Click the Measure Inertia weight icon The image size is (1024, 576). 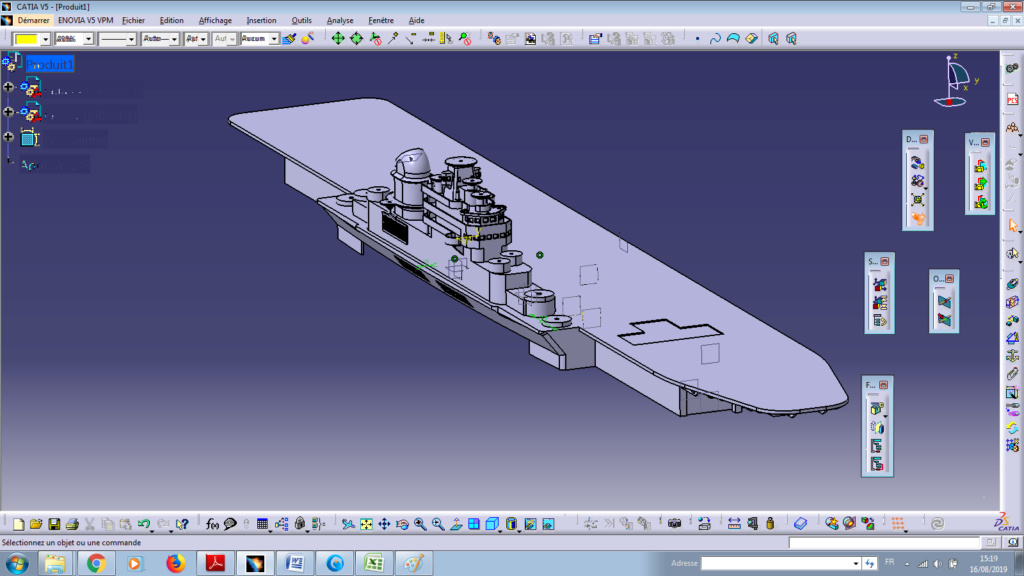[x=771, y=524]
